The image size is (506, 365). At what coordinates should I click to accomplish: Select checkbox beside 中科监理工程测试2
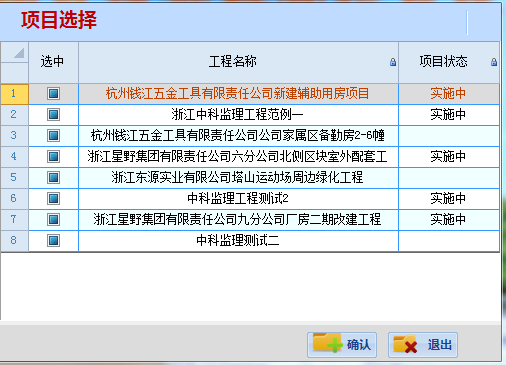[53, 199]
